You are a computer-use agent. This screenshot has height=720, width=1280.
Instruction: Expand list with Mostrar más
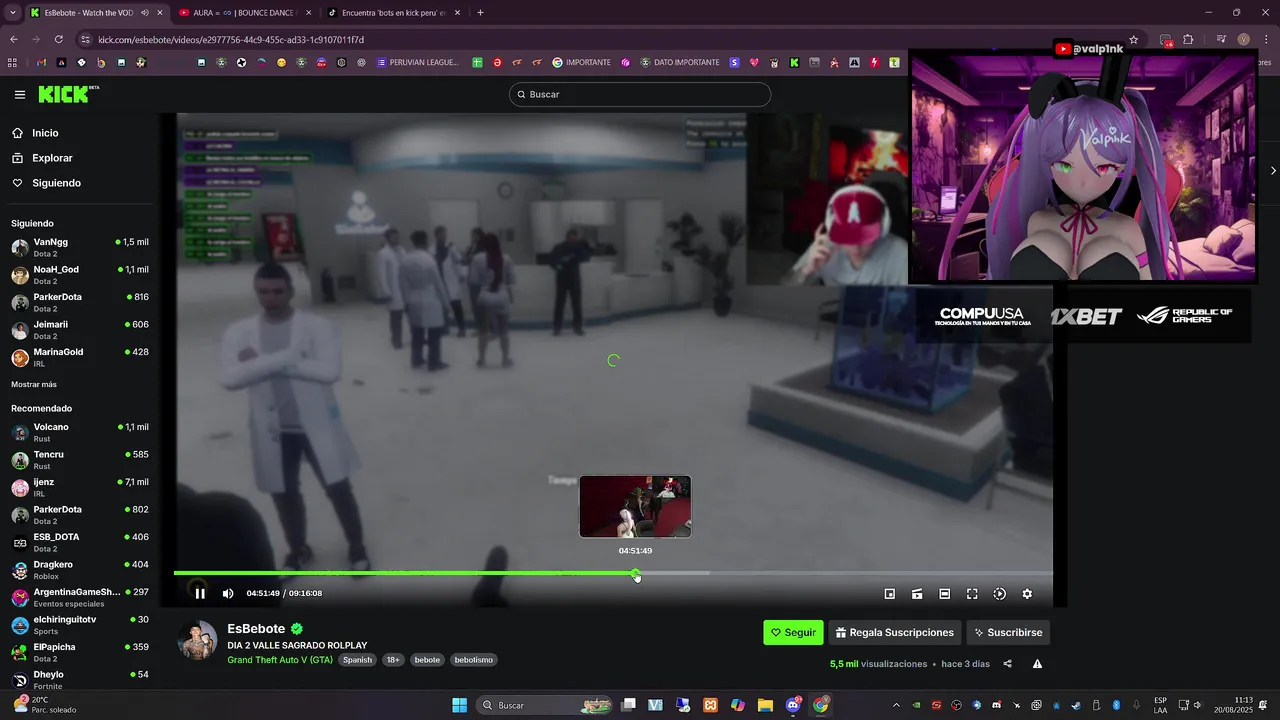tap(34, 384)
